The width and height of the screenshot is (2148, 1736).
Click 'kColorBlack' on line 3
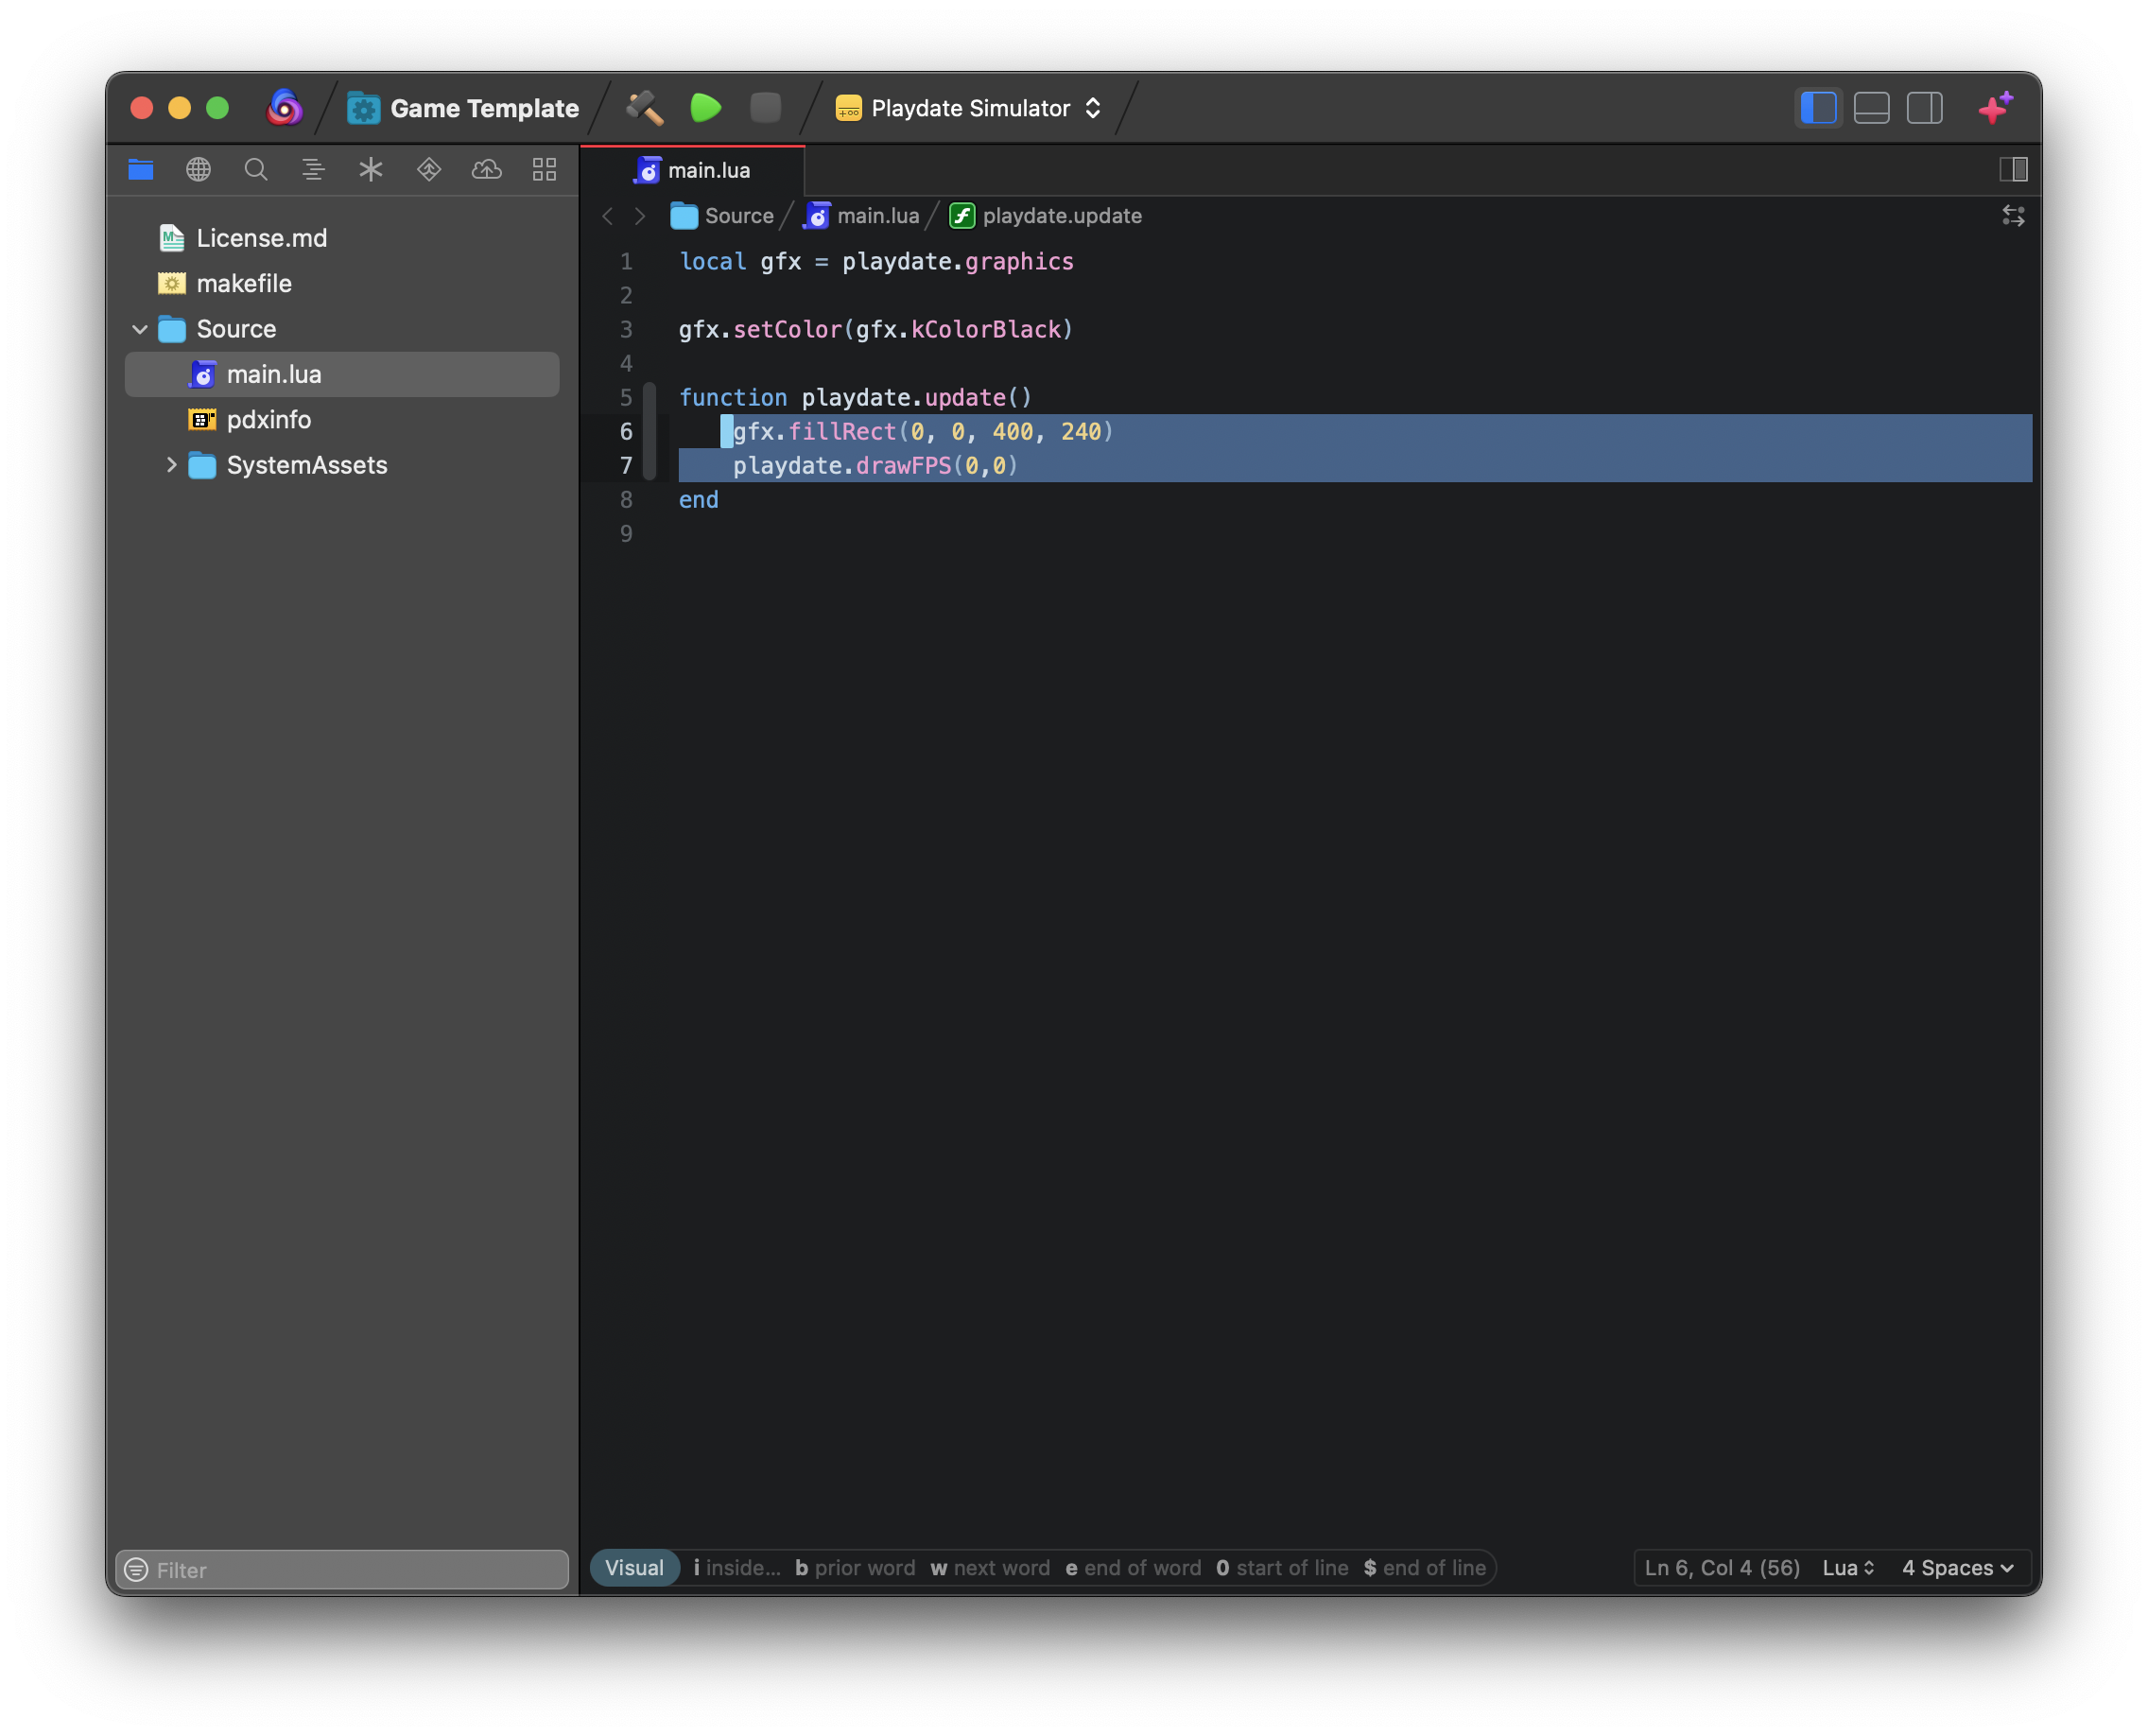pyautogui.click(x=986, y=330)
